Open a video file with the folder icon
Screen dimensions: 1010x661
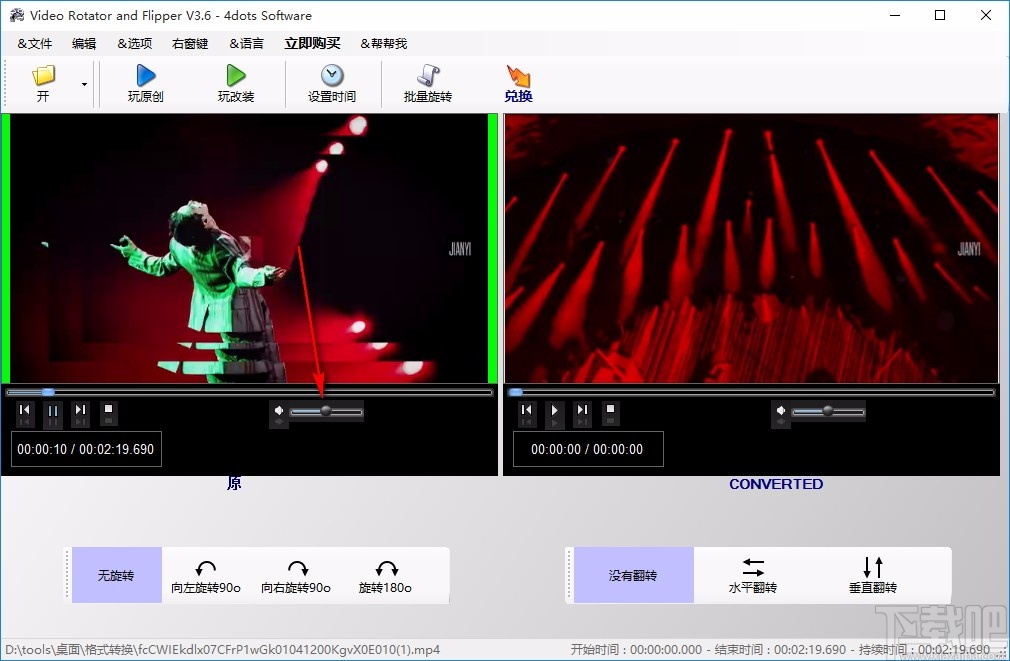pyautogui.click(x=42, y=77)
